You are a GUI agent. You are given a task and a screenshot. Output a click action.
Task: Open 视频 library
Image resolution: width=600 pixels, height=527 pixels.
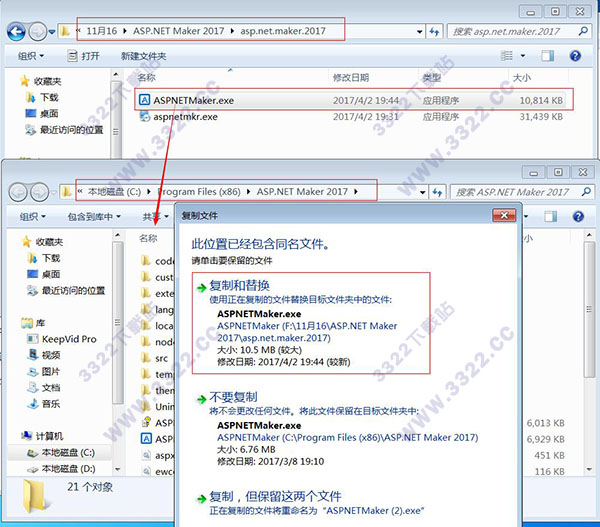coord(44,355)
